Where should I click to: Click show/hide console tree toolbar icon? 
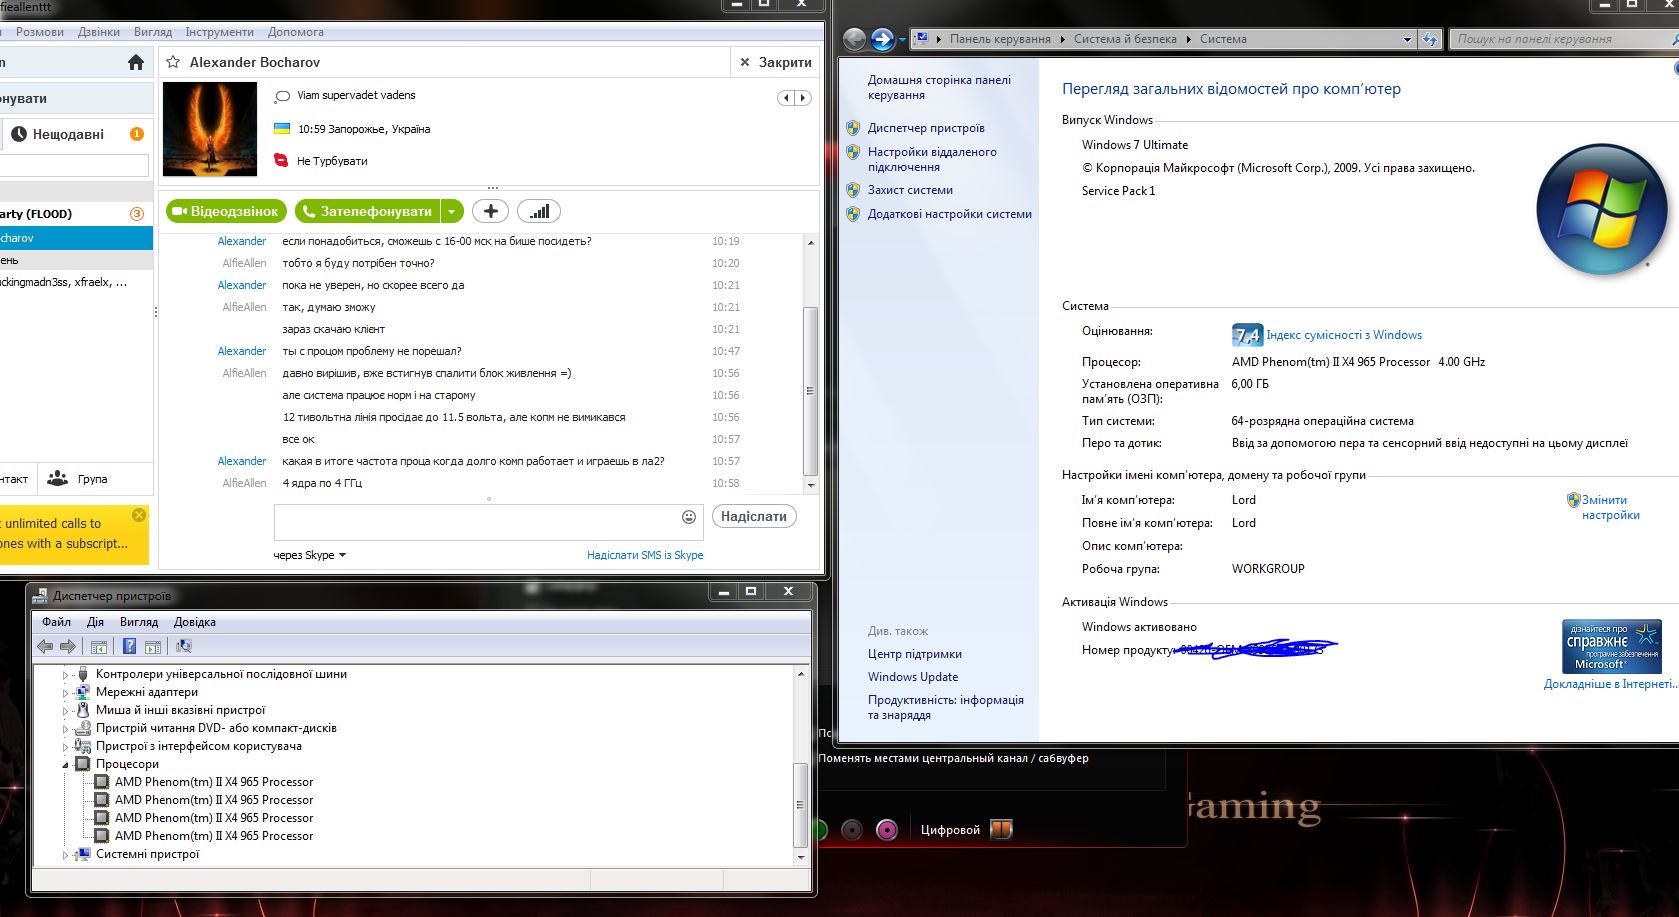click(99, 647)
